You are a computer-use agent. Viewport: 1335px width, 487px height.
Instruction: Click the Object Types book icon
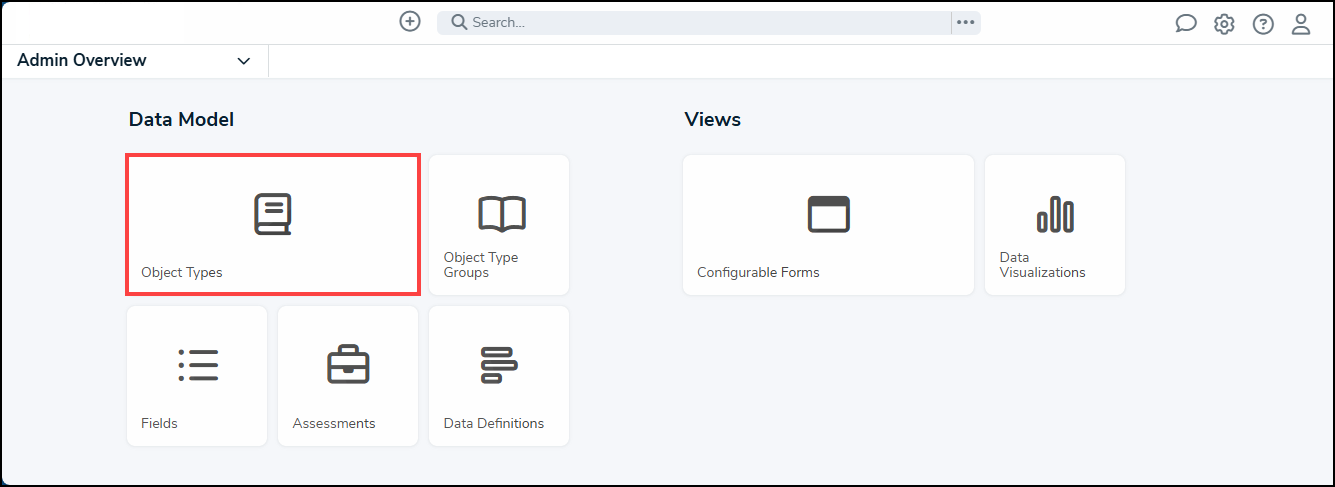coord(272,214)
